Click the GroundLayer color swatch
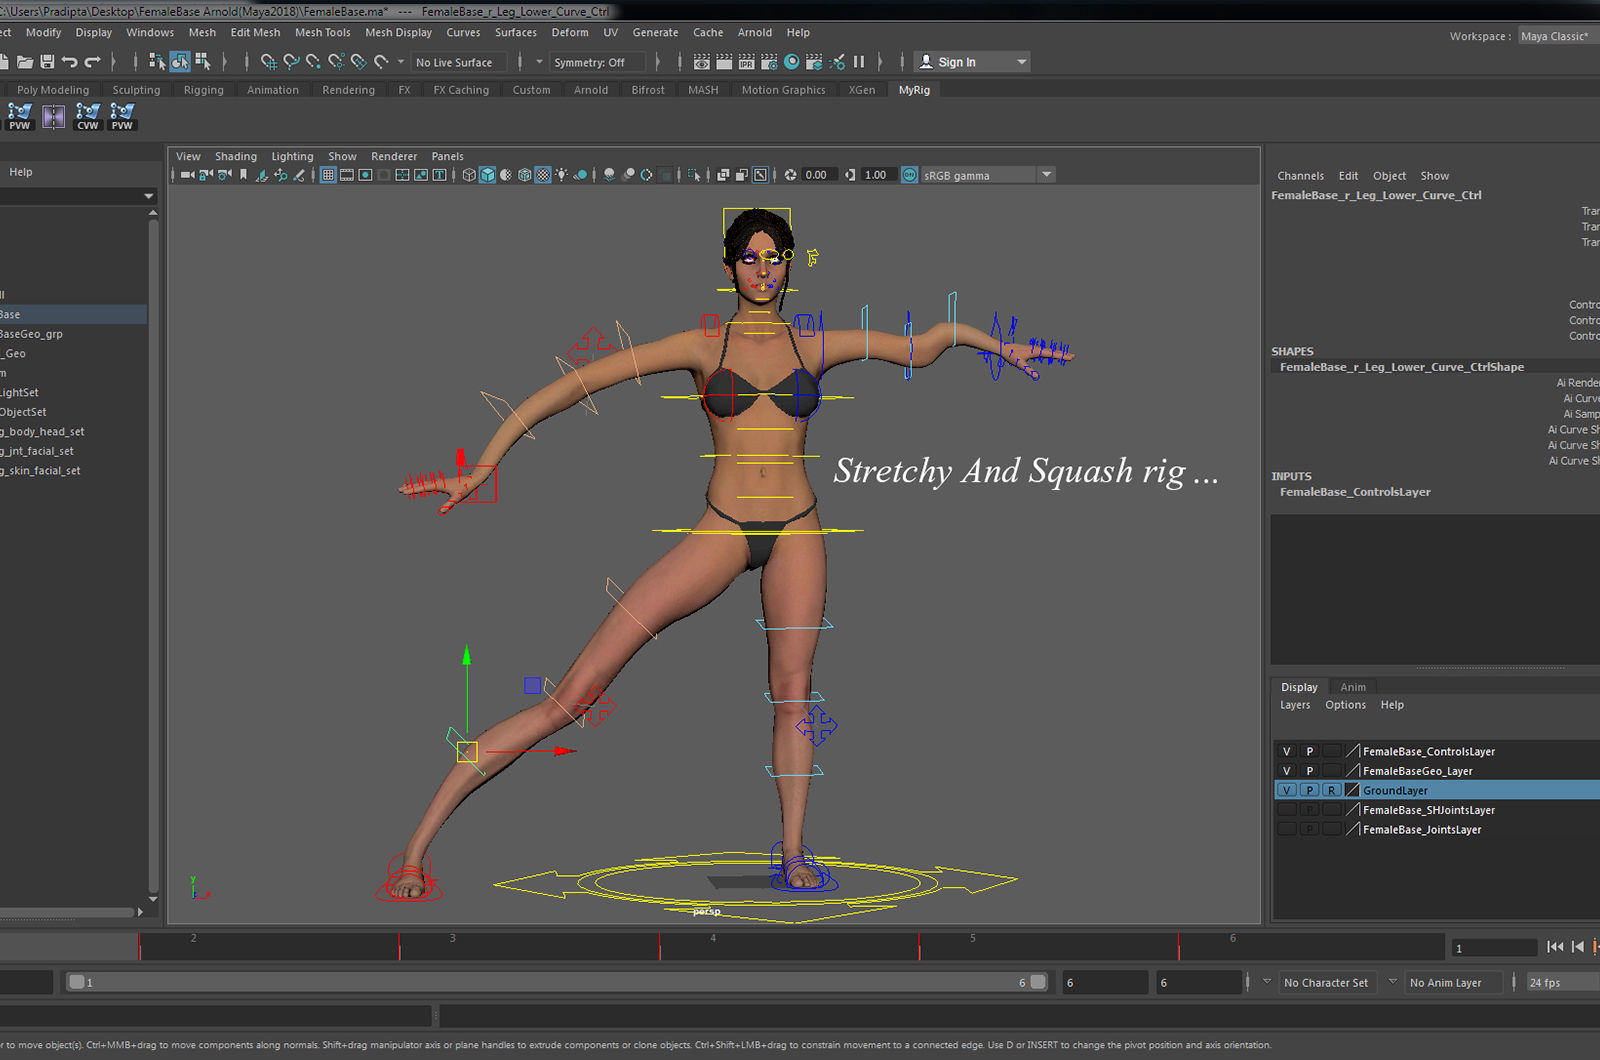This screenshot has width=1600, height=1060. pyautogui.click(x=1353, y=790)
